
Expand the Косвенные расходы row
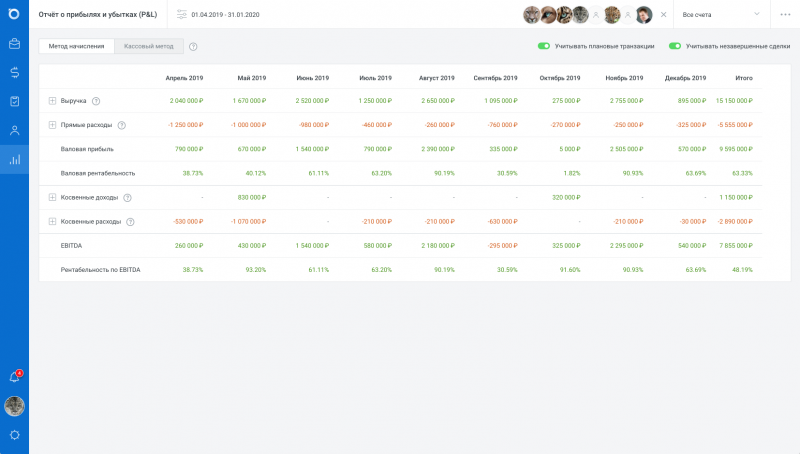pyautogui.click(x=52, y=221)
